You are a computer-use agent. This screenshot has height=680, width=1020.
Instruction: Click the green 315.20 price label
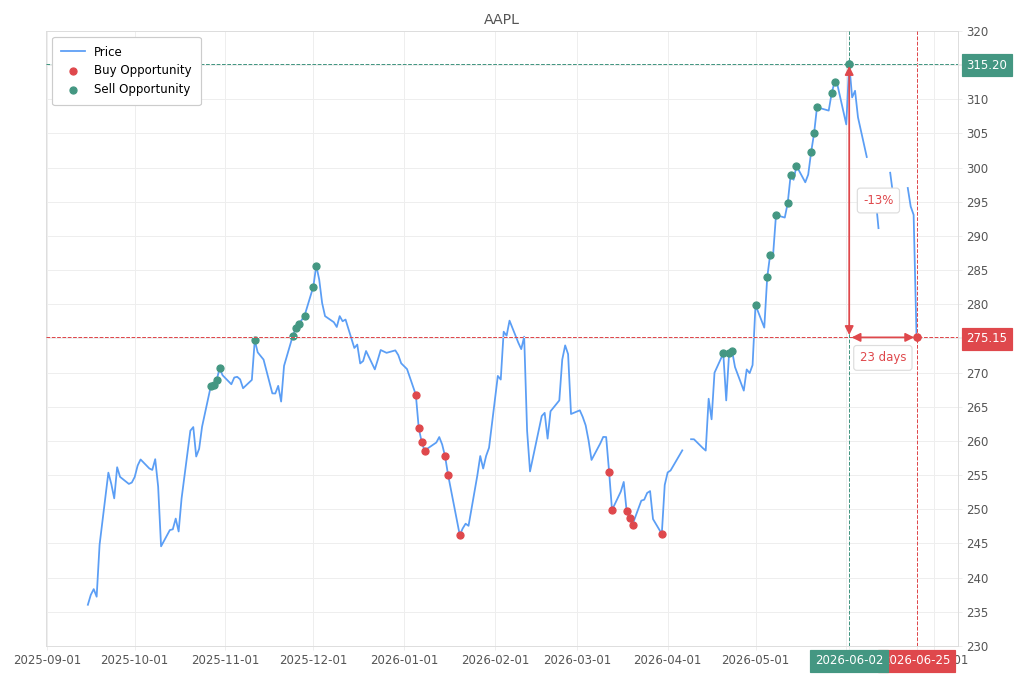coord(987,64)
